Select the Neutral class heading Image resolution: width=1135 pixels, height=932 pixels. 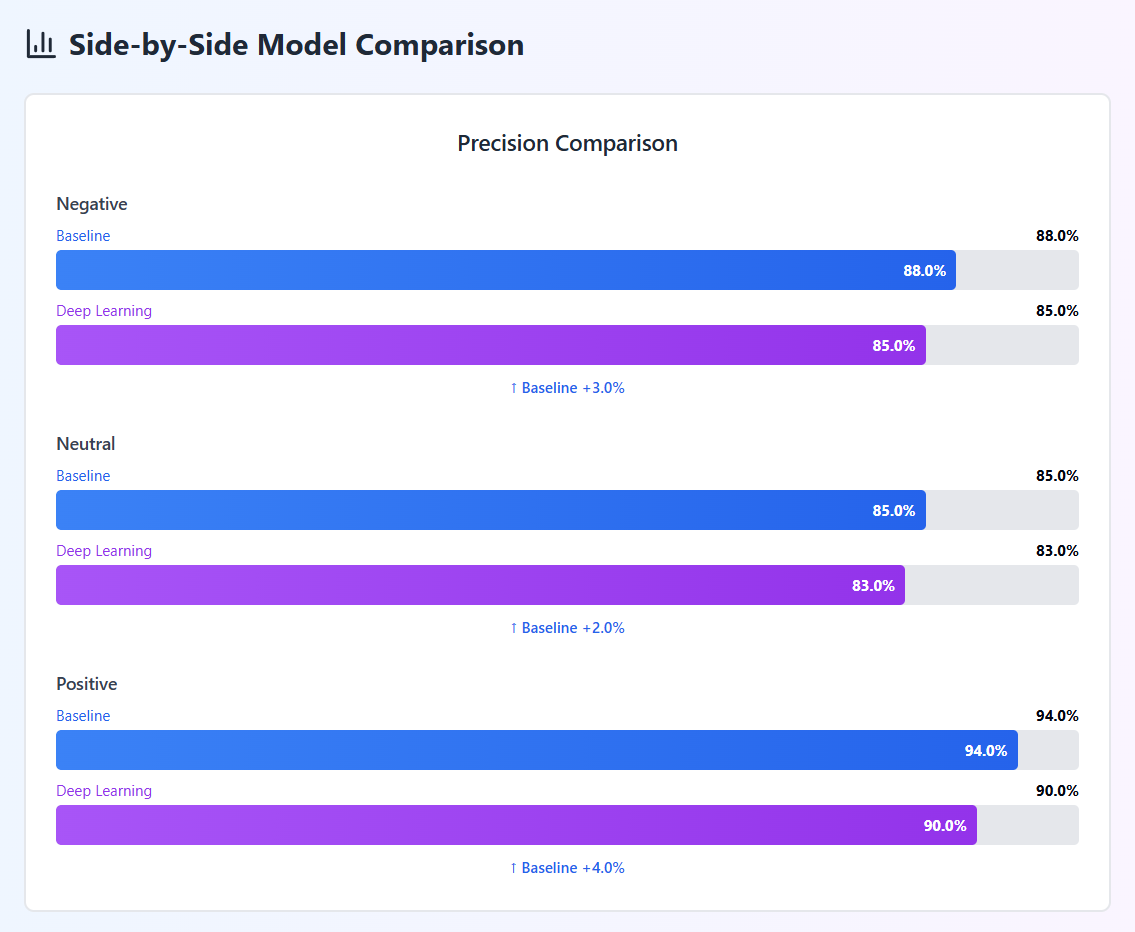(86, 444)
